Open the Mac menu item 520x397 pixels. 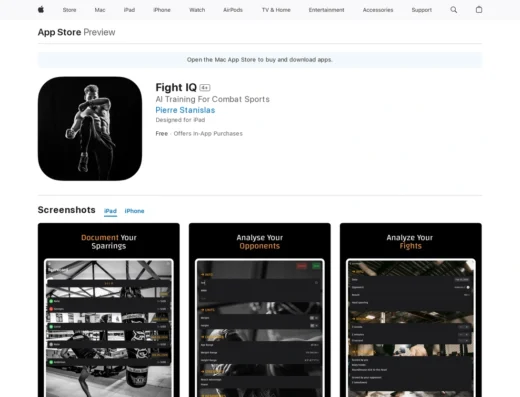100,10
